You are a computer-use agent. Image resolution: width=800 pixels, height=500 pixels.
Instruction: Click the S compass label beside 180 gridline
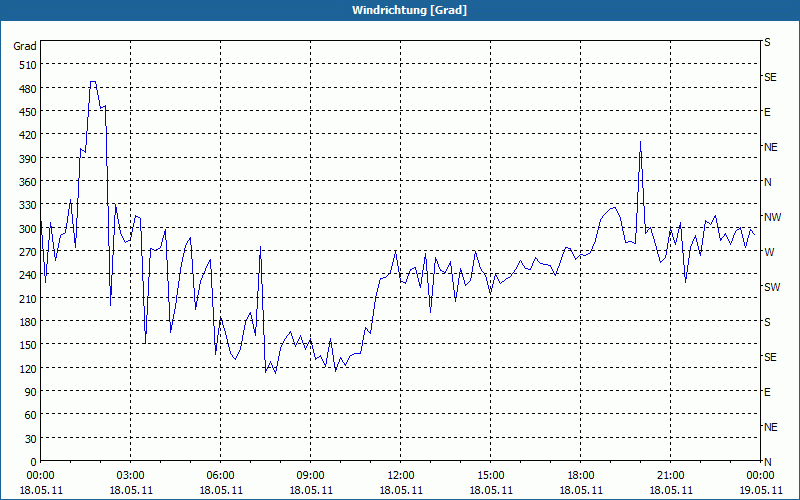[767, 322]
